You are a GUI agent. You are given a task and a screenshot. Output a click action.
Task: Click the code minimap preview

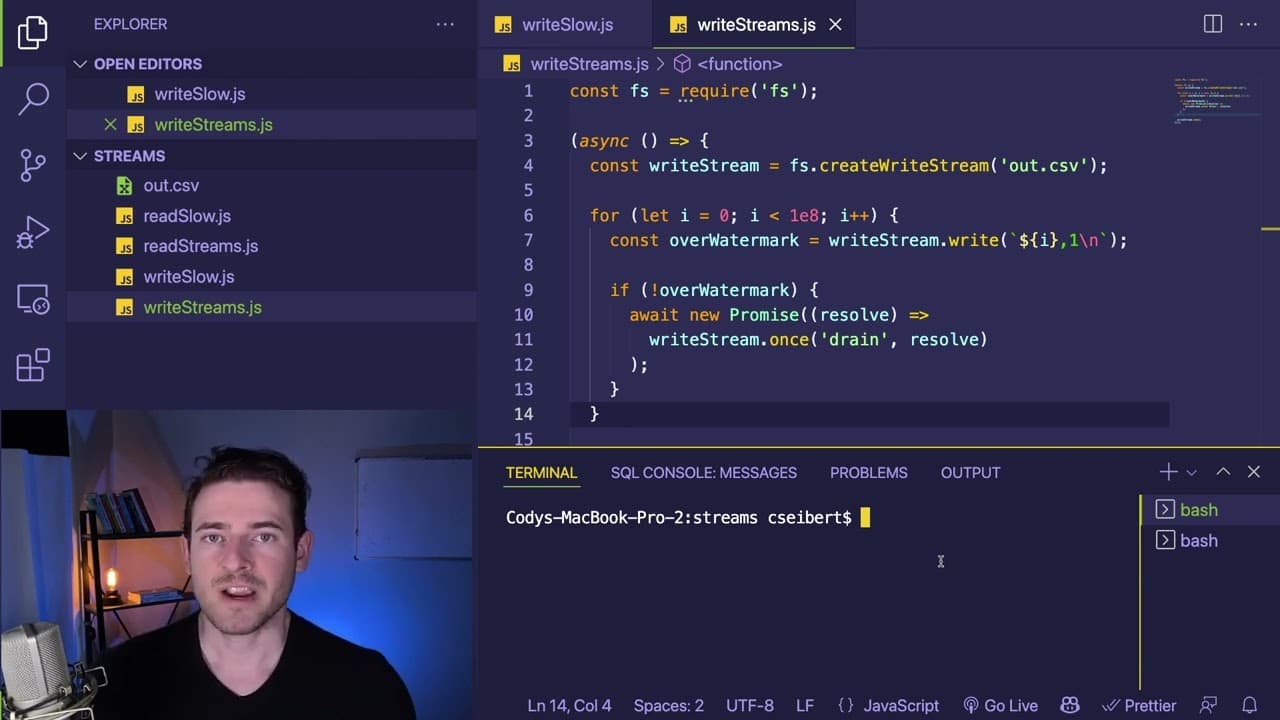1215,100
